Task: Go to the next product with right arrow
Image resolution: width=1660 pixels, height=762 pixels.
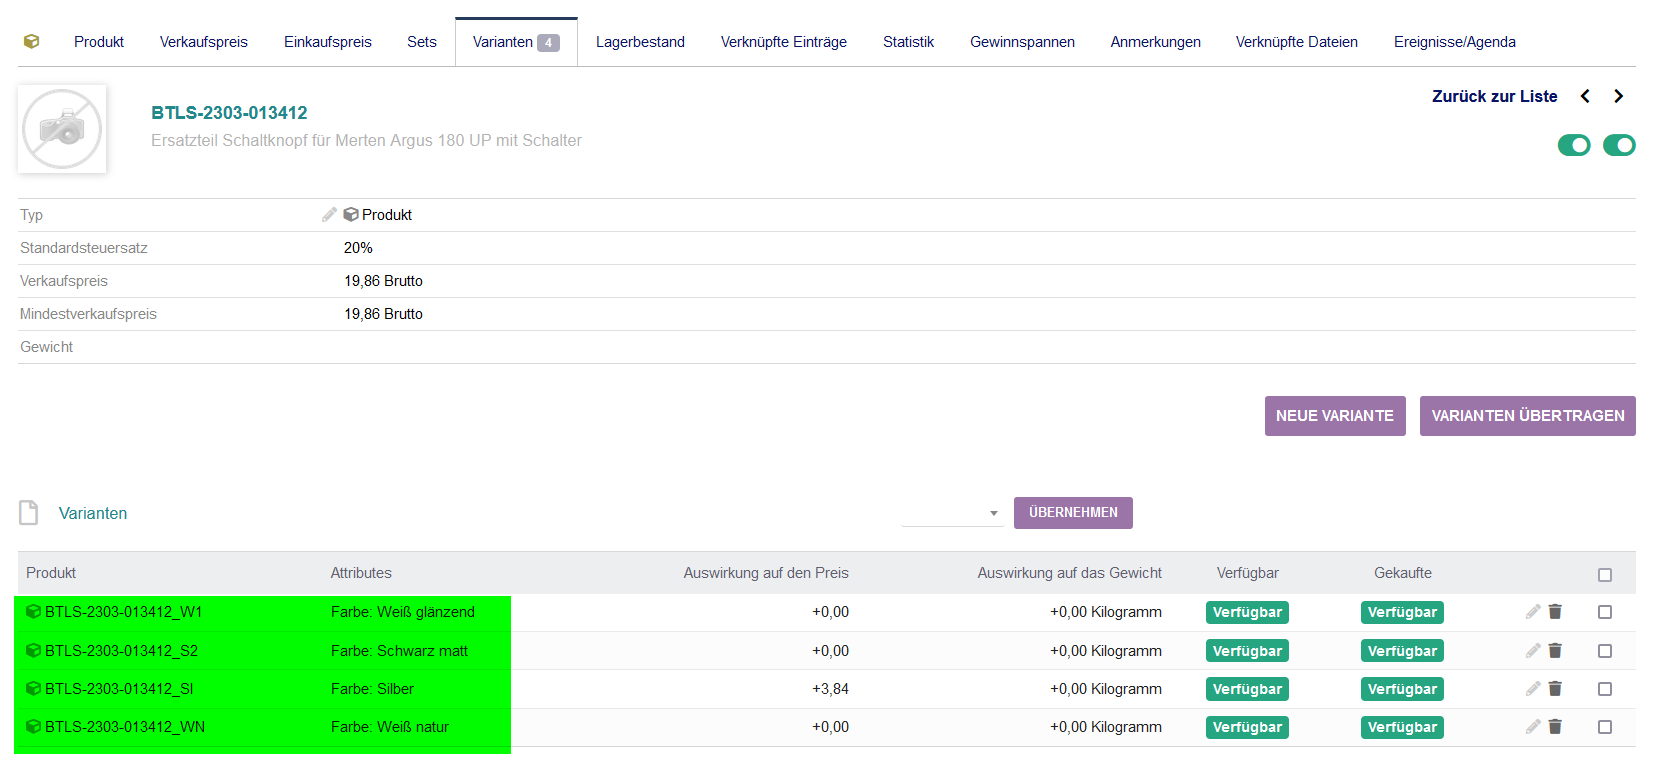Action: 1618,96
